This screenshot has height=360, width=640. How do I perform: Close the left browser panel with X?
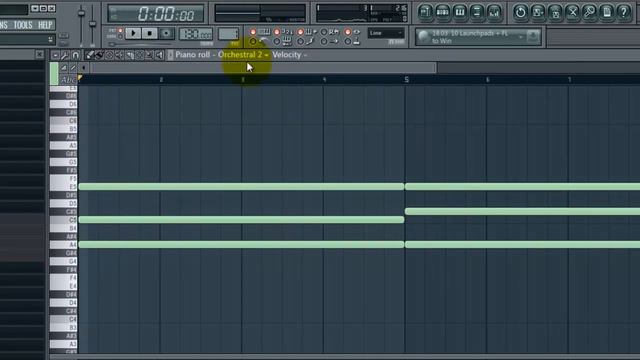tap(40, 54)
